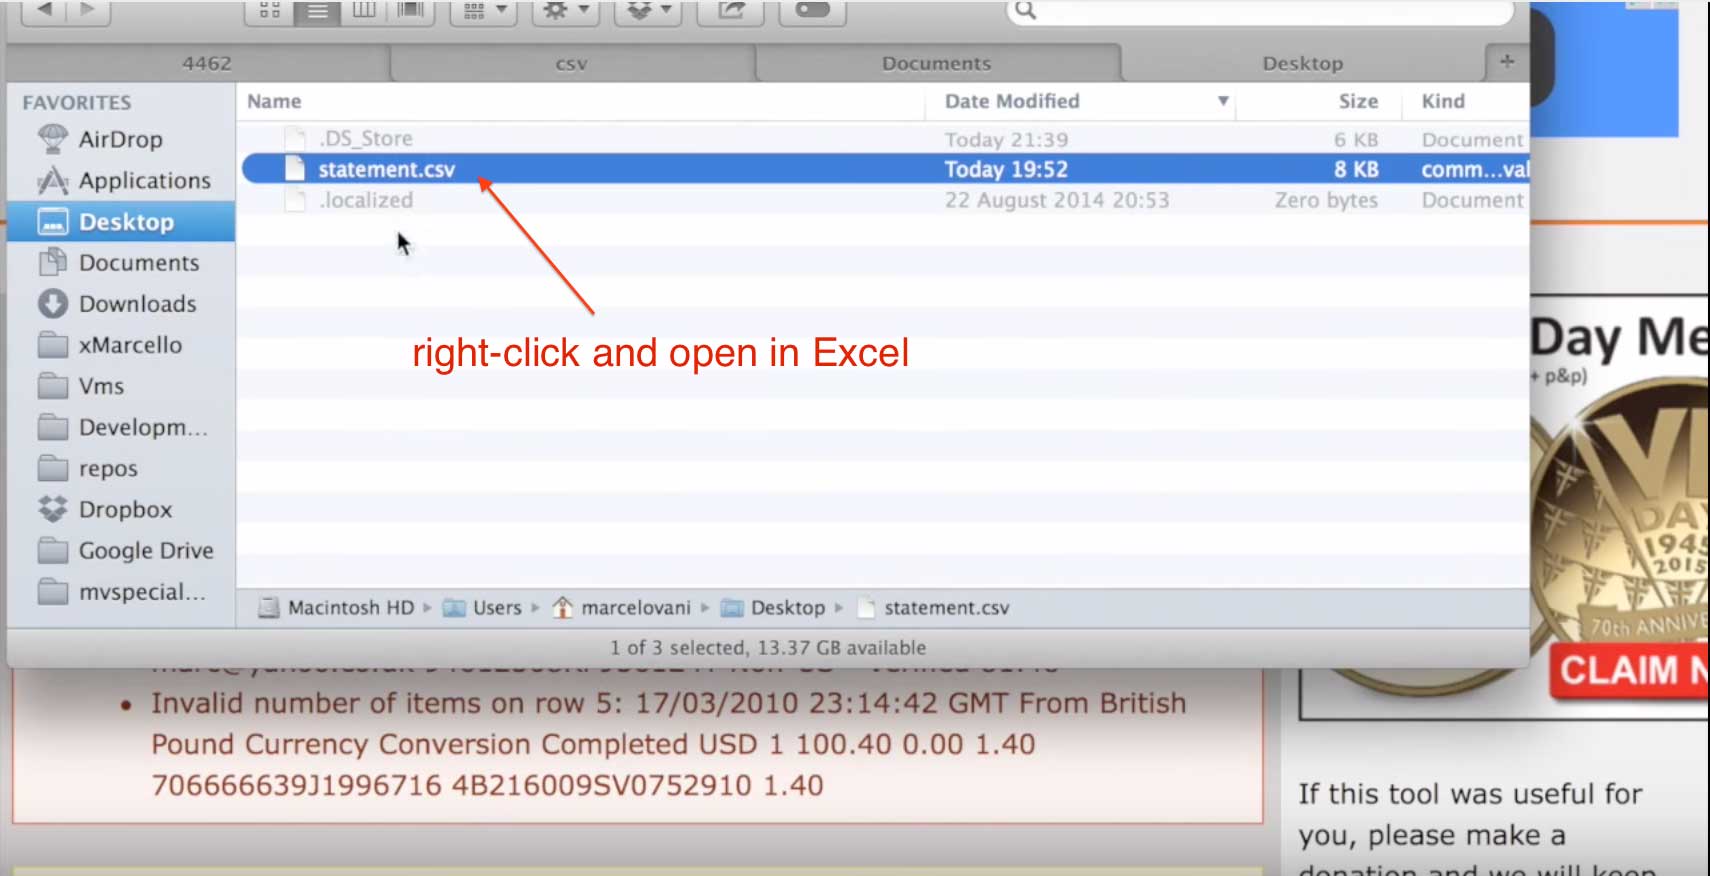Viewport: 1710px width, 876px height.
Task: Click Users in the path bar
Action: tap(484, 607)
